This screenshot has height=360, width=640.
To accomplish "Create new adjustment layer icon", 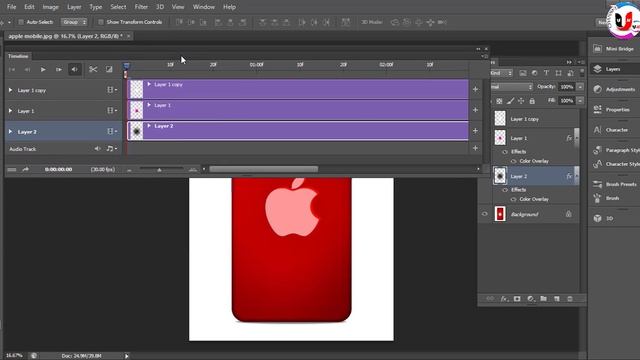I will [530, 299].
